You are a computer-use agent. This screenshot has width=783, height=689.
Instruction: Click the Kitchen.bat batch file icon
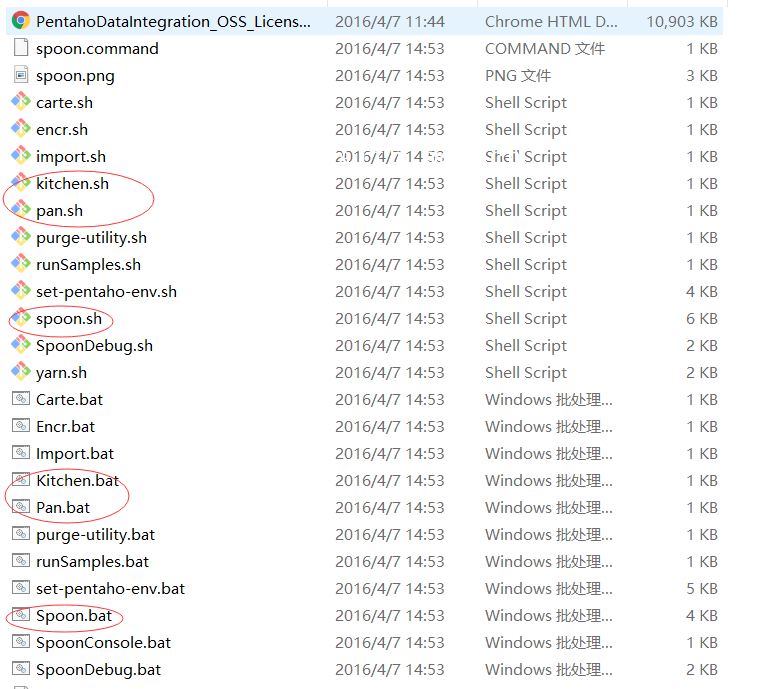pyautogui.click(x=20, y=480)
